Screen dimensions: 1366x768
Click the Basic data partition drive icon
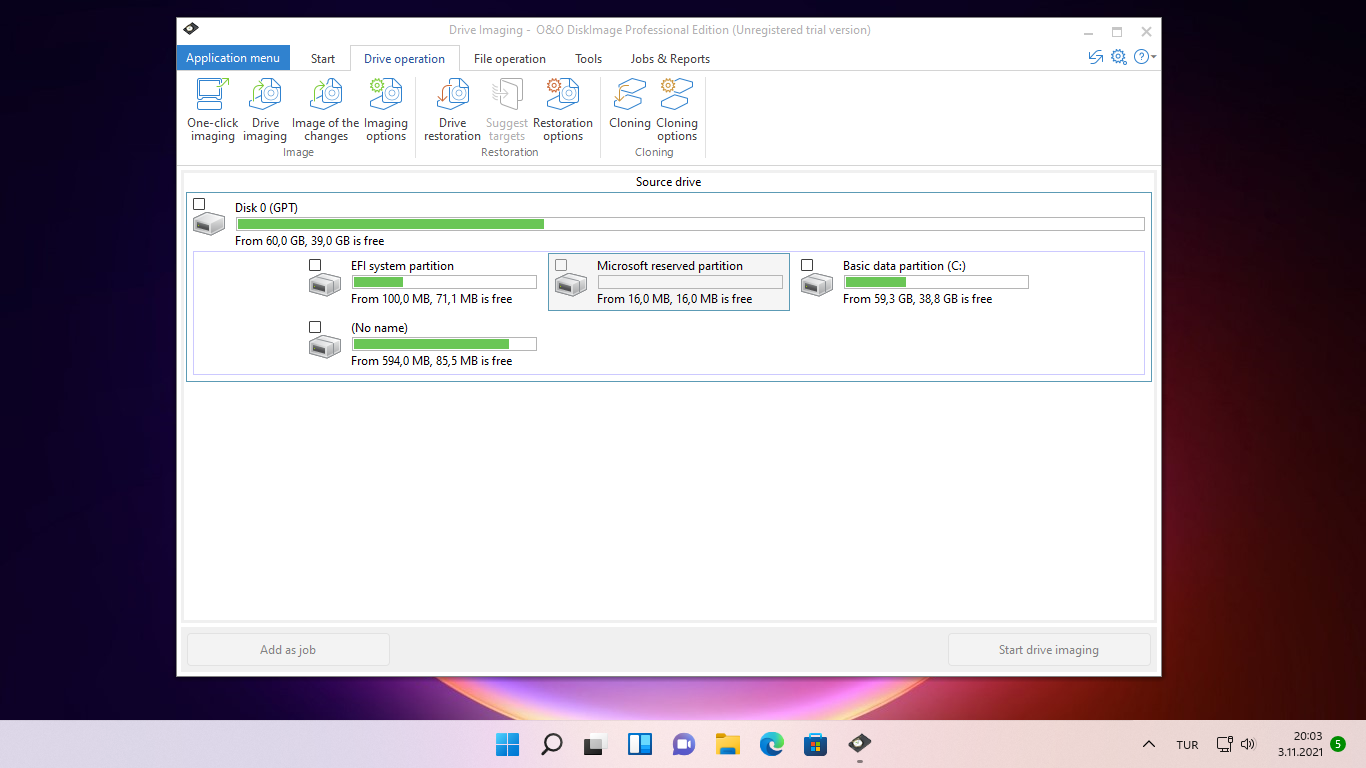coord(817,286)
